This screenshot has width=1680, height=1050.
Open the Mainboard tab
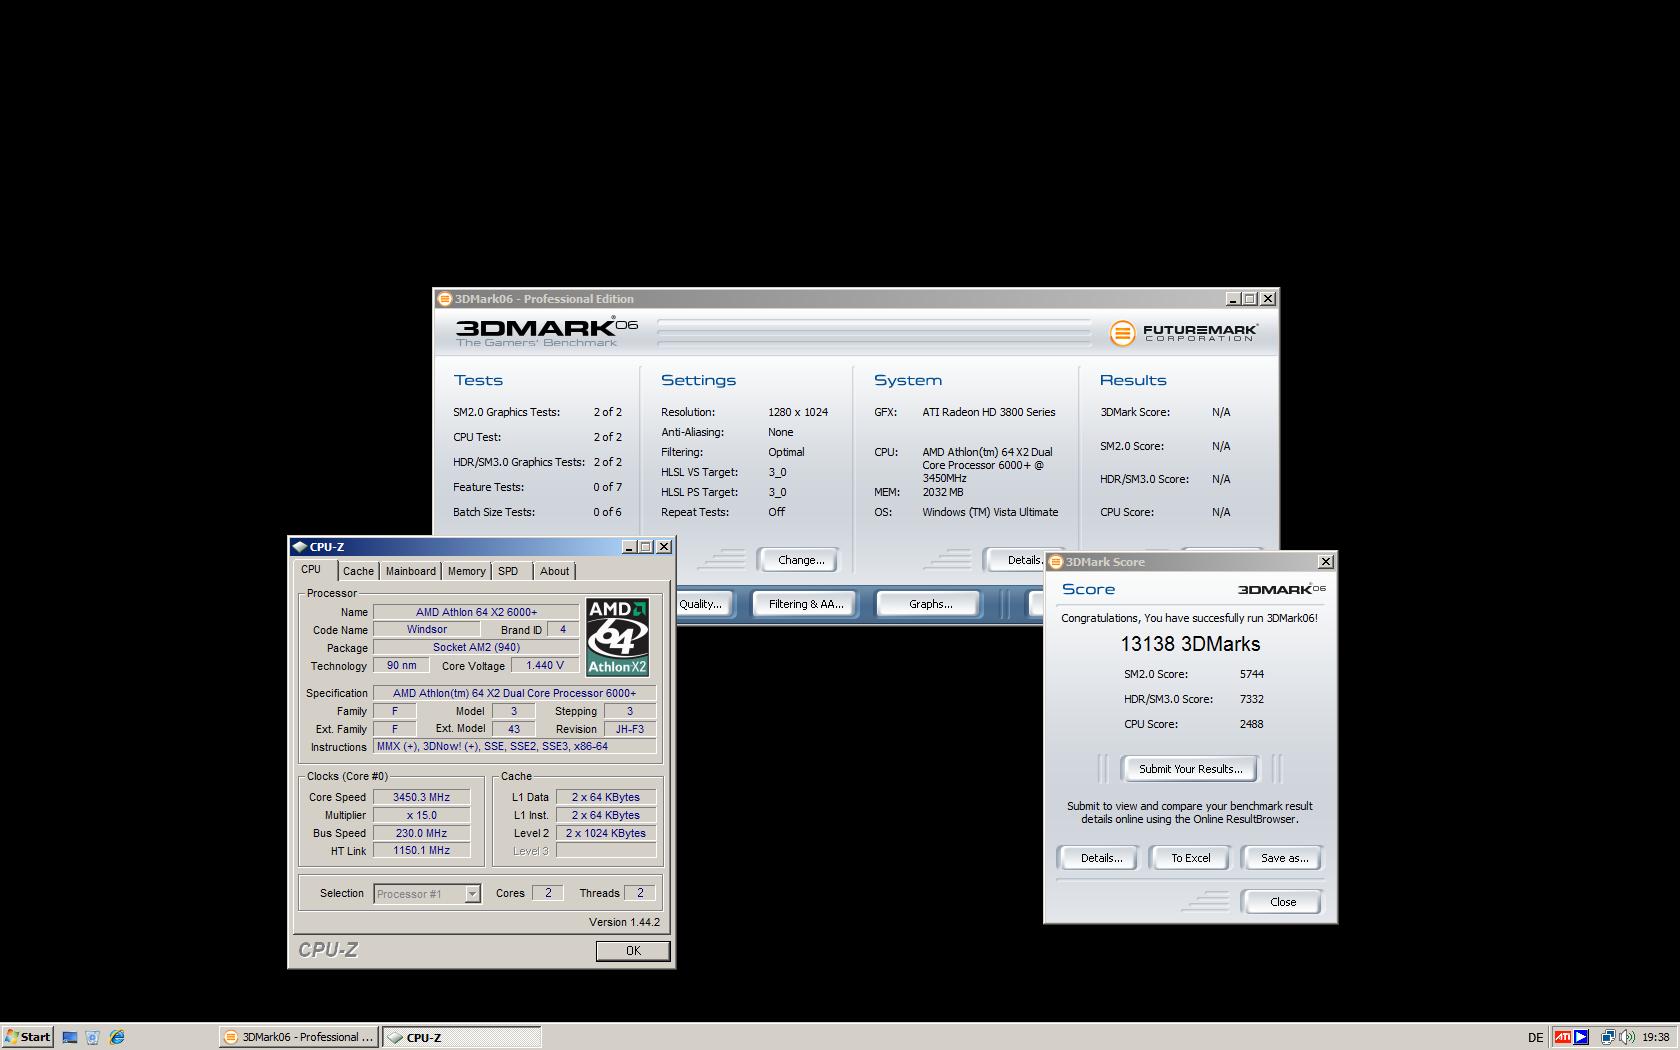pos(411,571)
